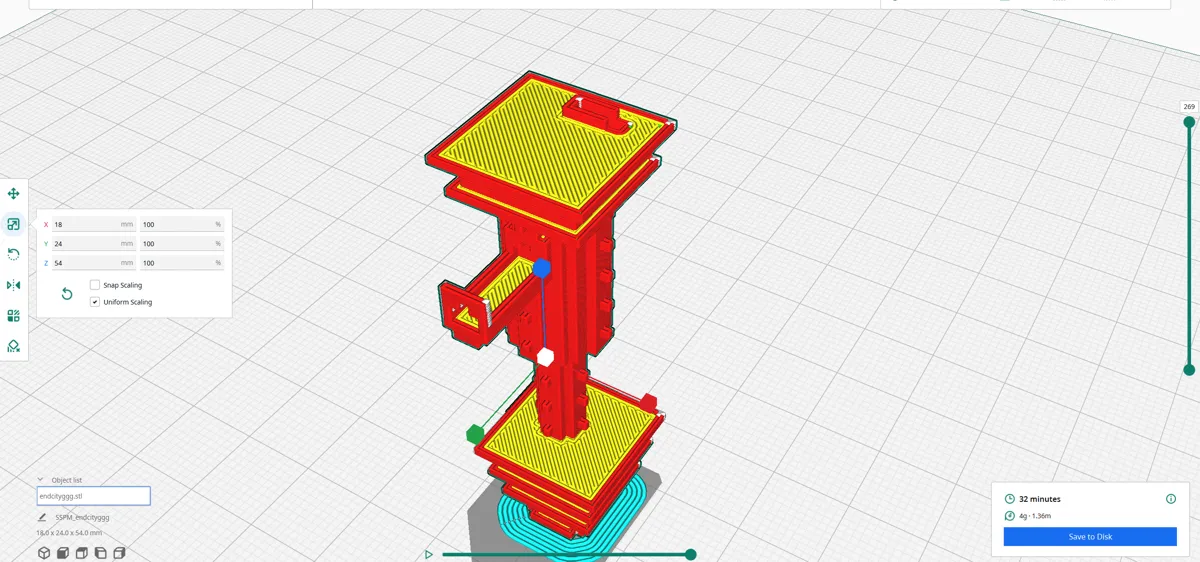The image size is (1200, 562).
Task: Click the Save to Disk button
Action: pos(1090,537)
